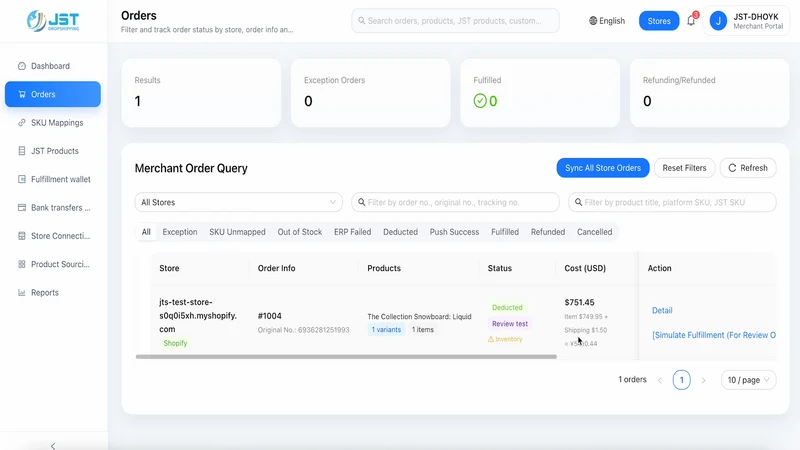This screenshot has width=800, height=450.
Task: Click the Orders cart icon
Action: (x=21, y=94)
